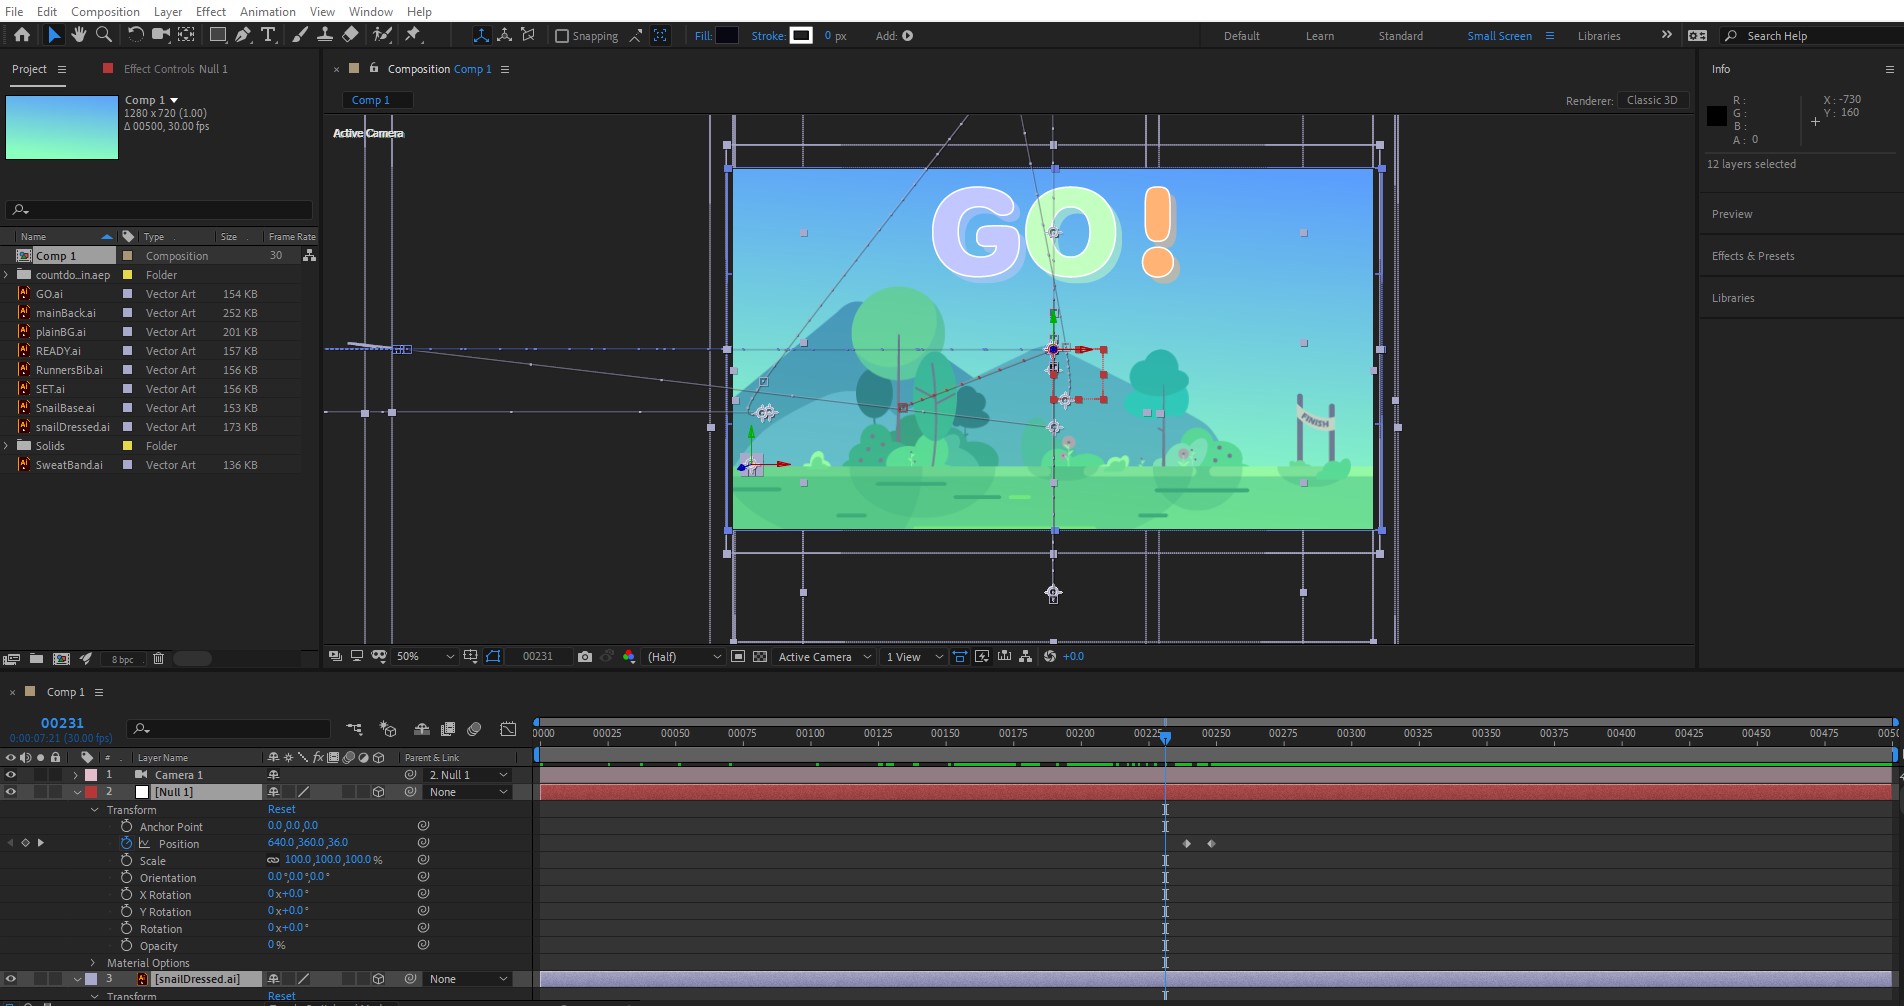
Task: Choose View Axis mode icon
Action: click(528, 35)
